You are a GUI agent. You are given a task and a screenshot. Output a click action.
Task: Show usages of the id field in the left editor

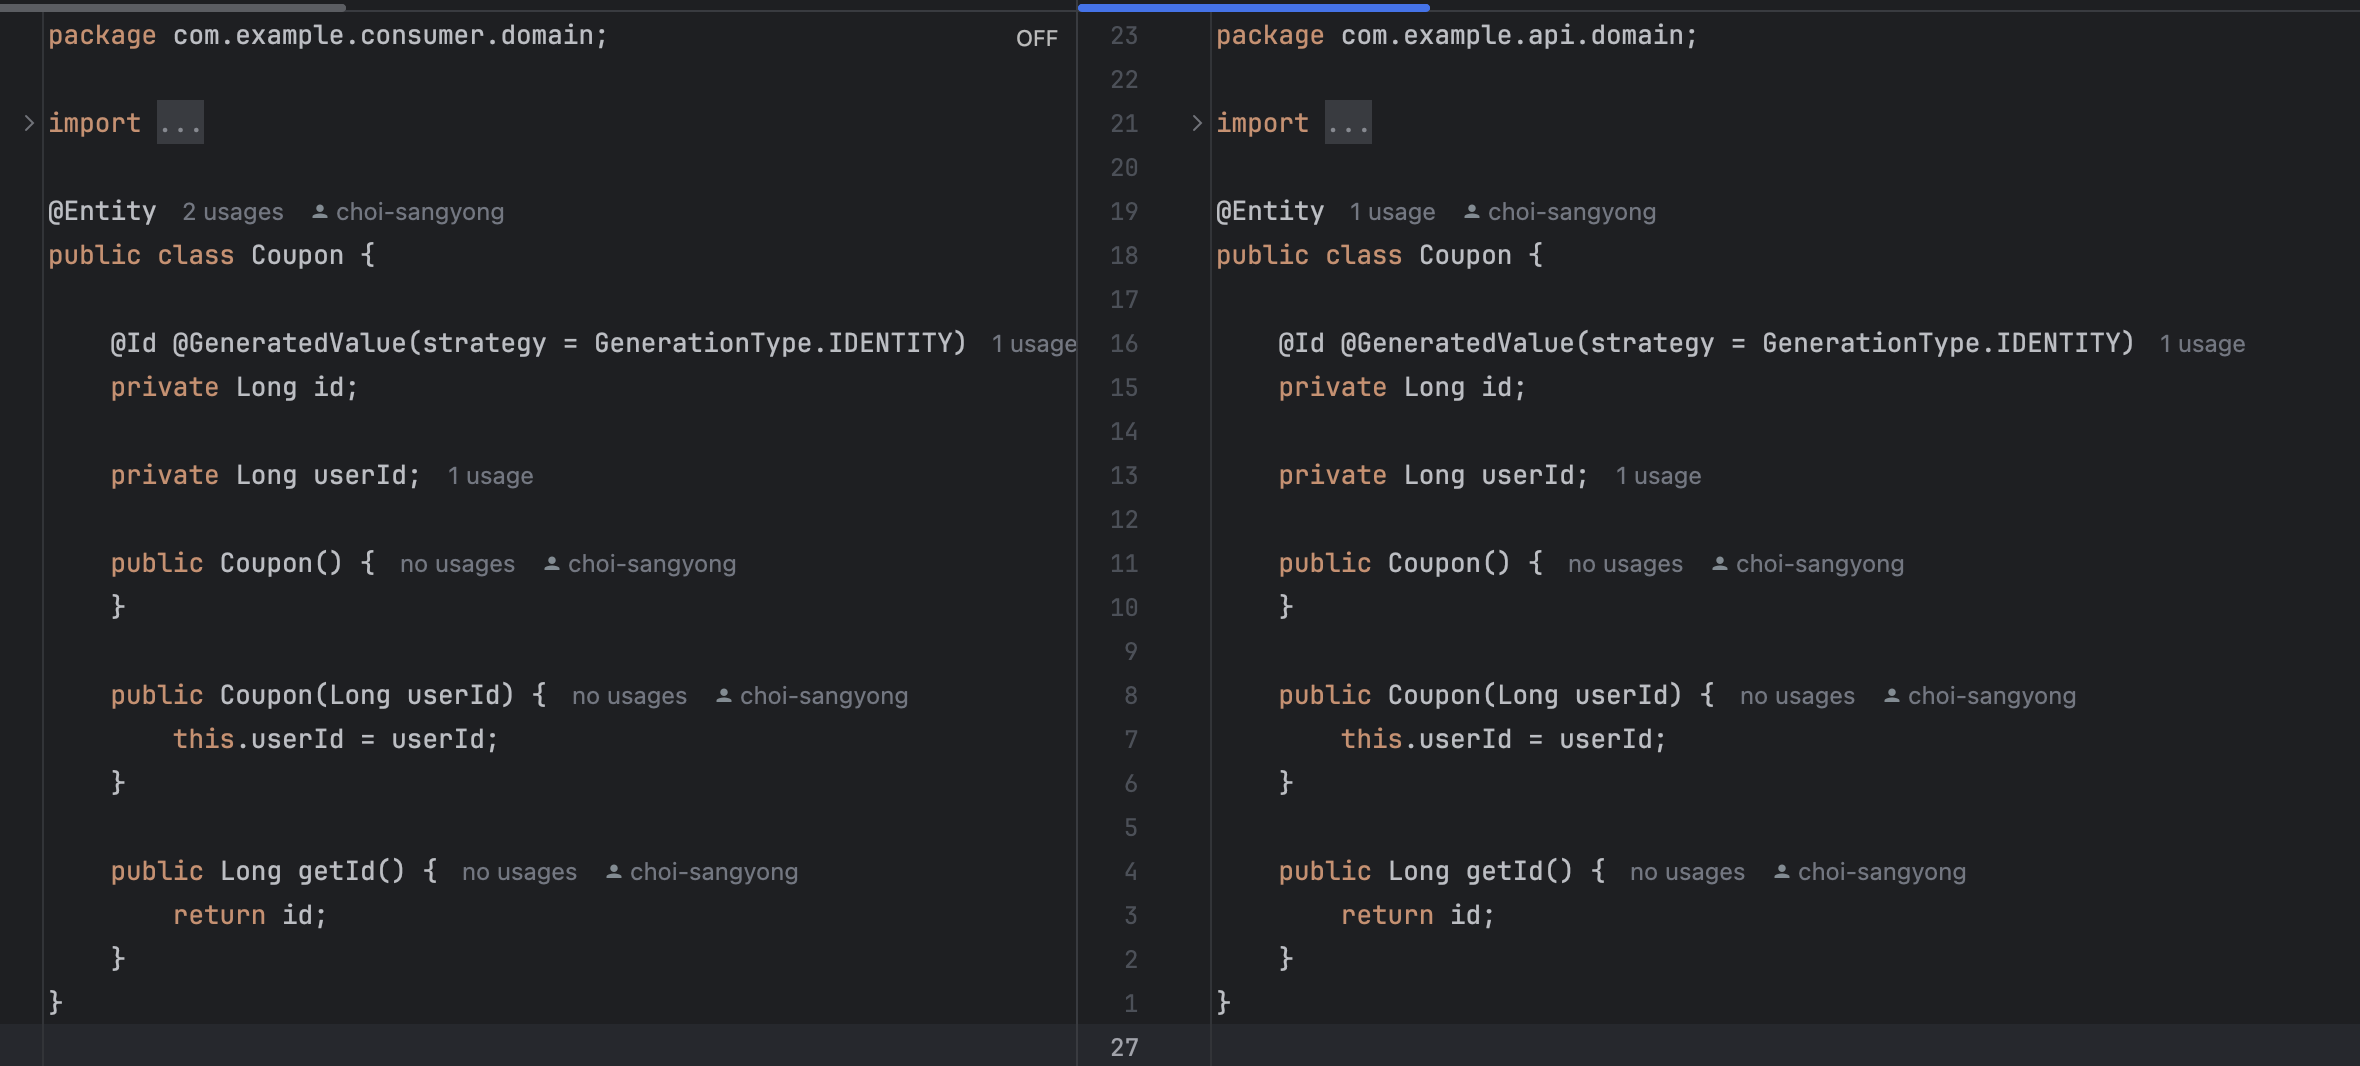tap(1034, 344)
